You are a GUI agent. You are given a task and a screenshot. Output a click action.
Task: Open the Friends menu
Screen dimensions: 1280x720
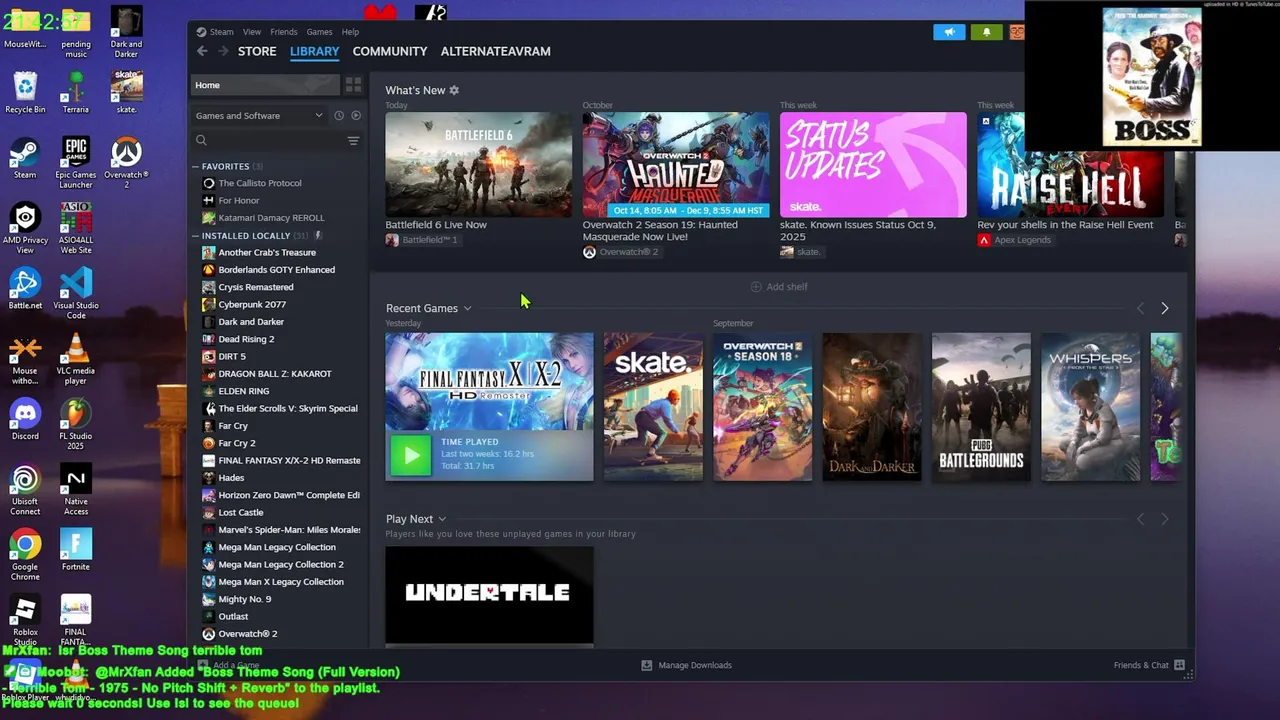[283, 32]
